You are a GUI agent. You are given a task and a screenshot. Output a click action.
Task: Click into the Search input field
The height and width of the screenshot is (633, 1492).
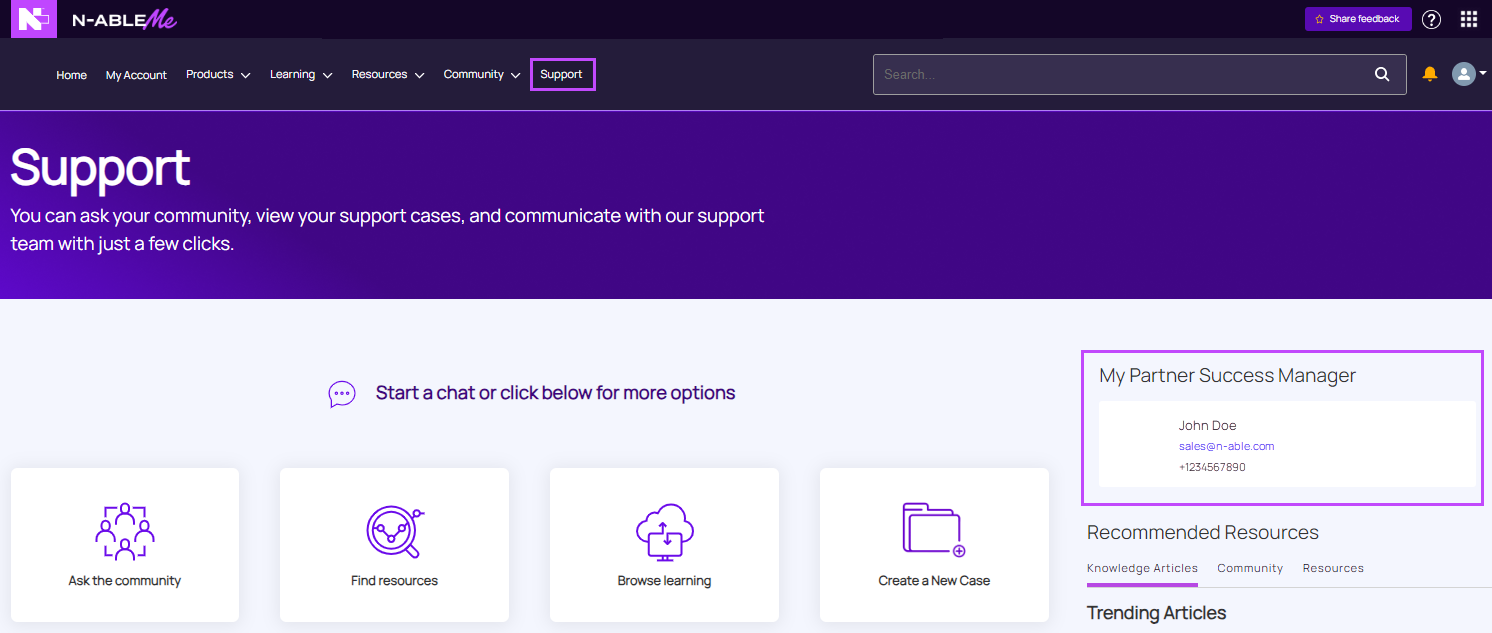(x=1120, y=74)
